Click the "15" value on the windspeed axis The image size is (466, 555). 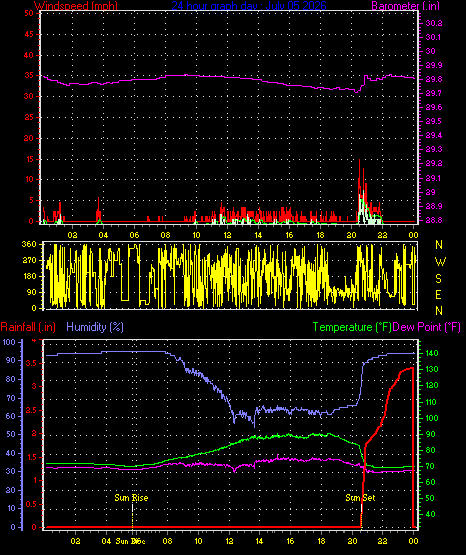(29, 159)
